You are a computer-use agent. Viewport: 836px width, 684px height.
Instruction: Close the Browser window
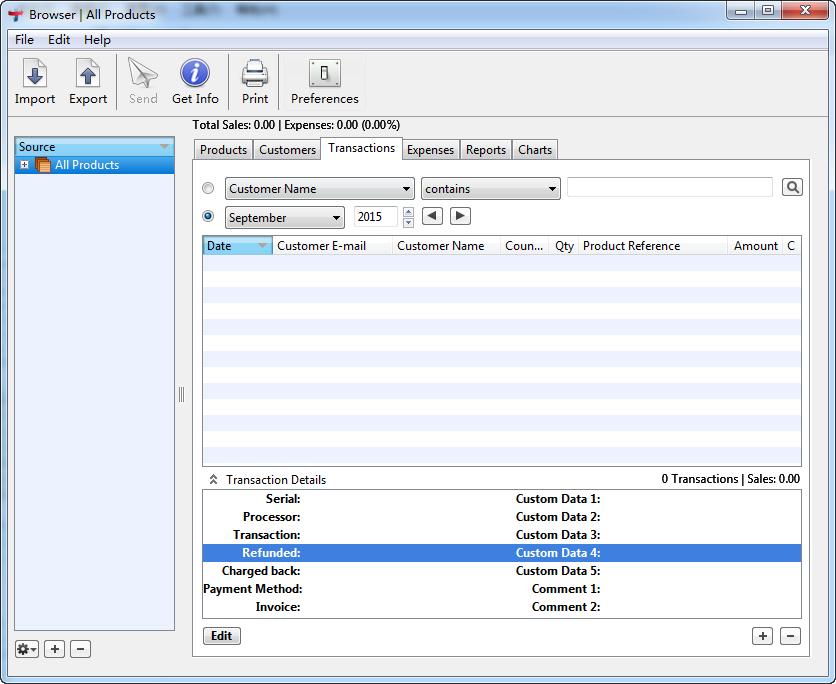[x=805, y=11]
